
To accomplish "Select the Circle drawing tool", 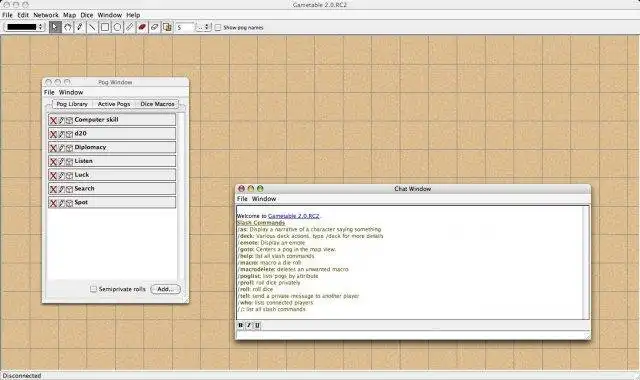I will pyautogui.click(x=117, y=27).
